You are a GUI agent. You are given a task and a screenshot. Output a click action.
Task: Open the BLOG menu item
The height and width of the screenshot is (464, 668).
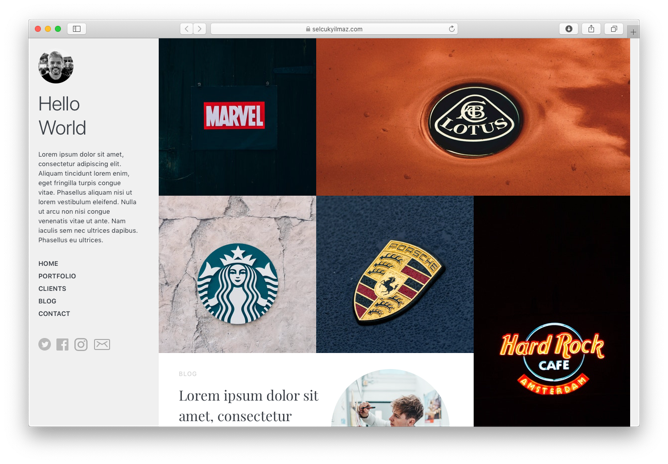(x=47, y=301)
